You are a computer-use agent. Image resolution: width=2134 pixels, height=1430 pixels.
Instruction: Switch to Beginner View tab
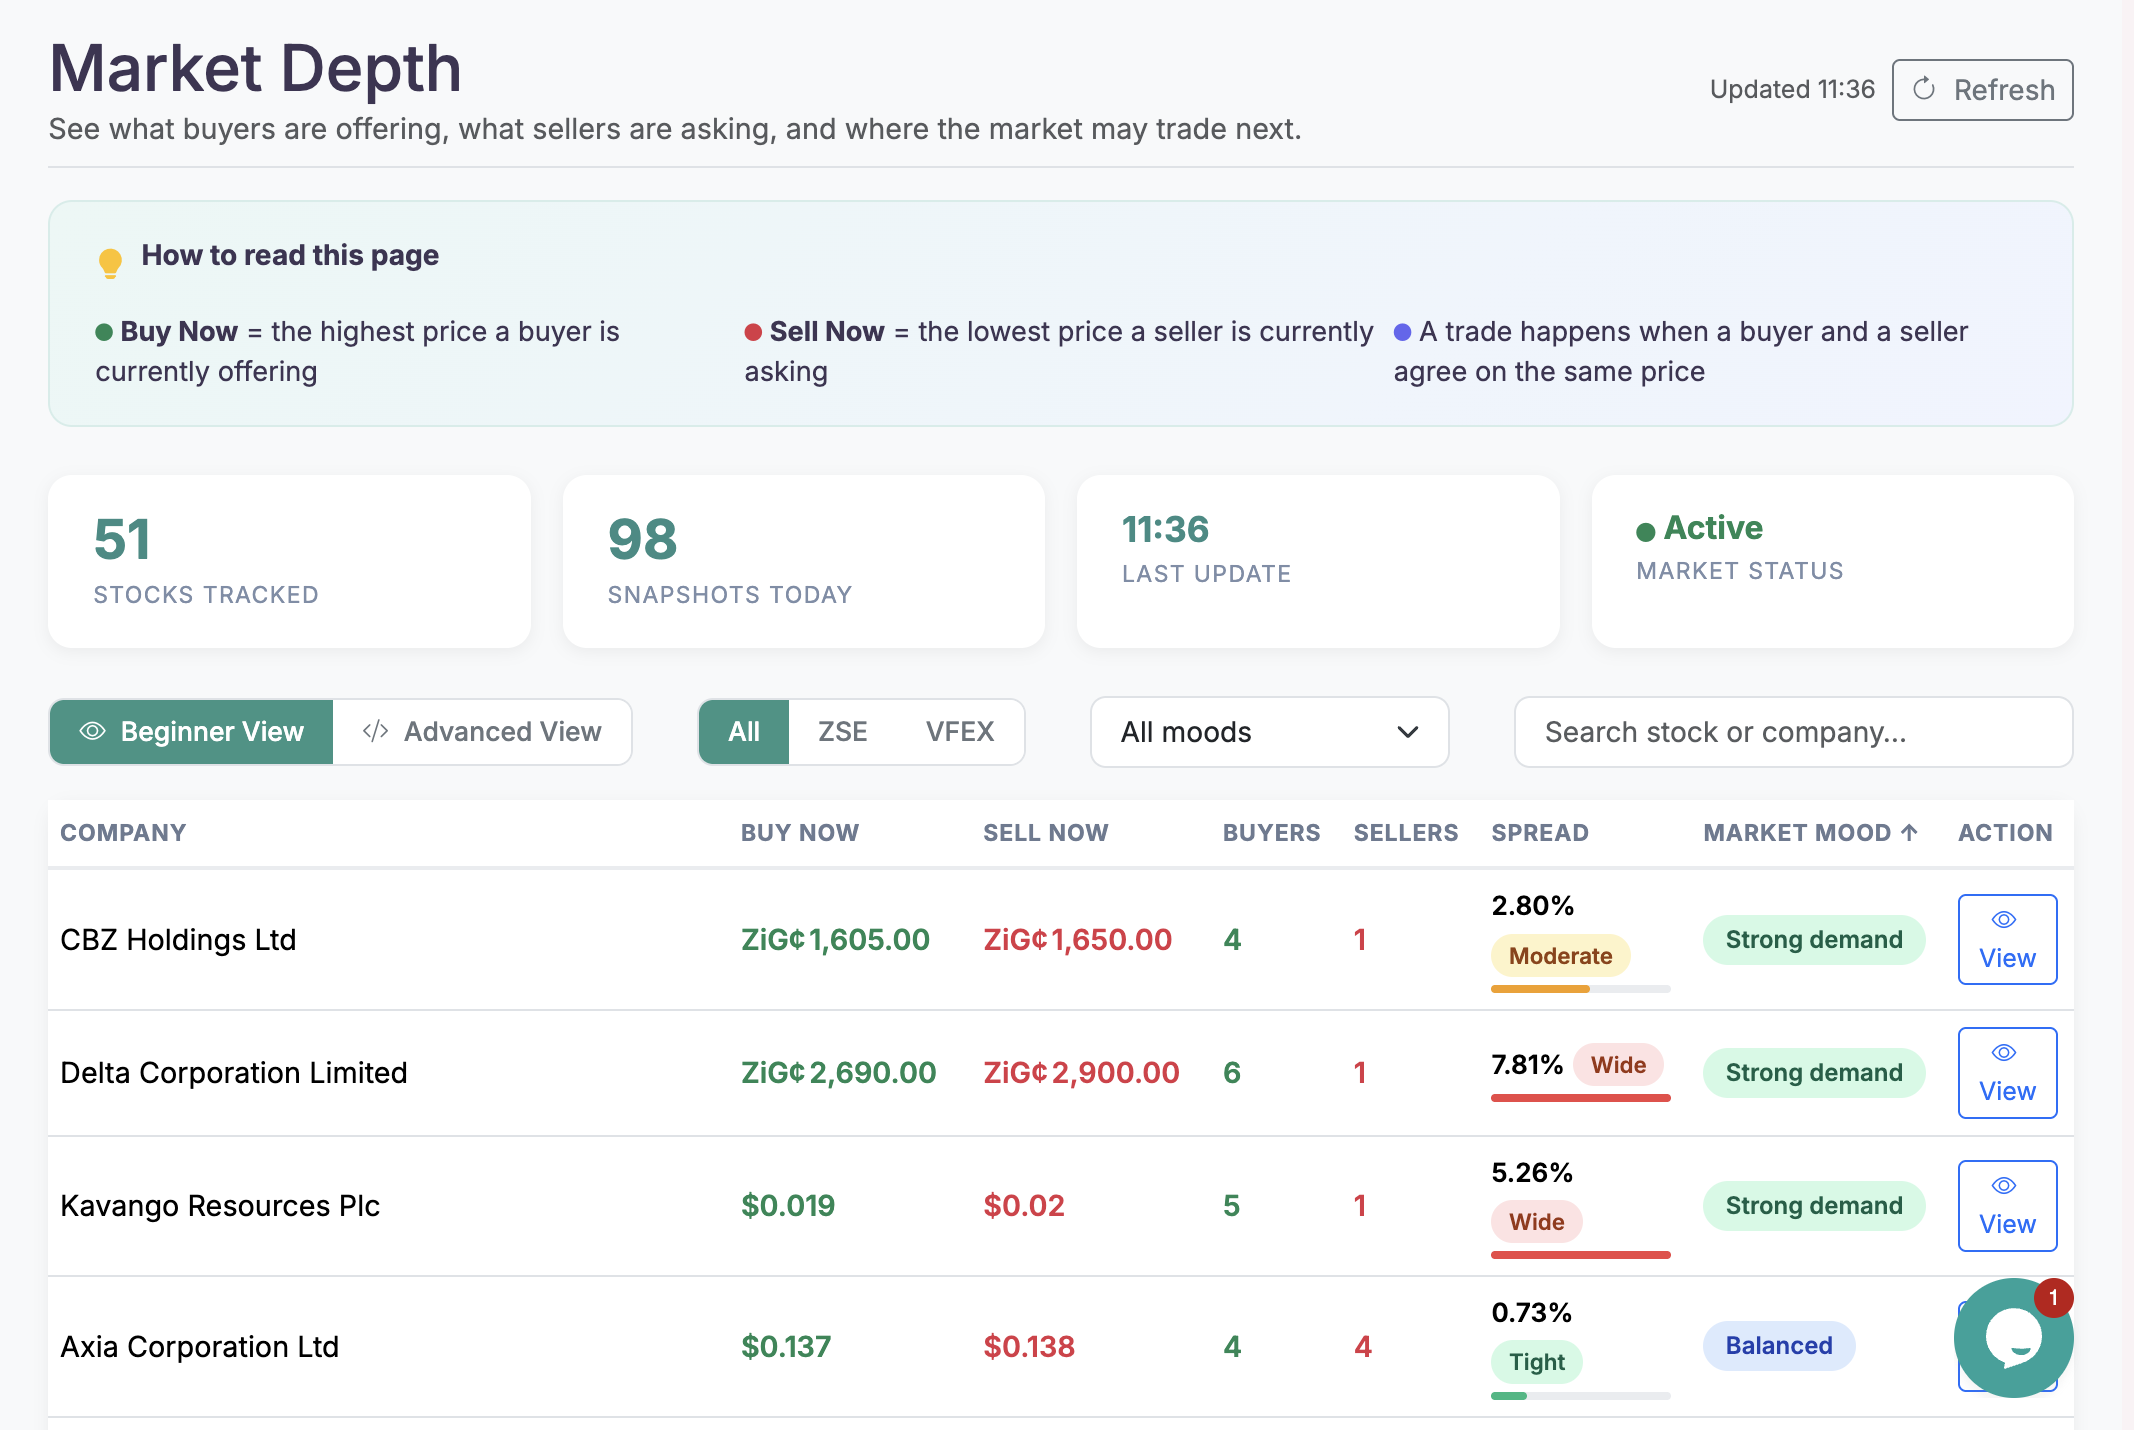click(x=190, y=731)
